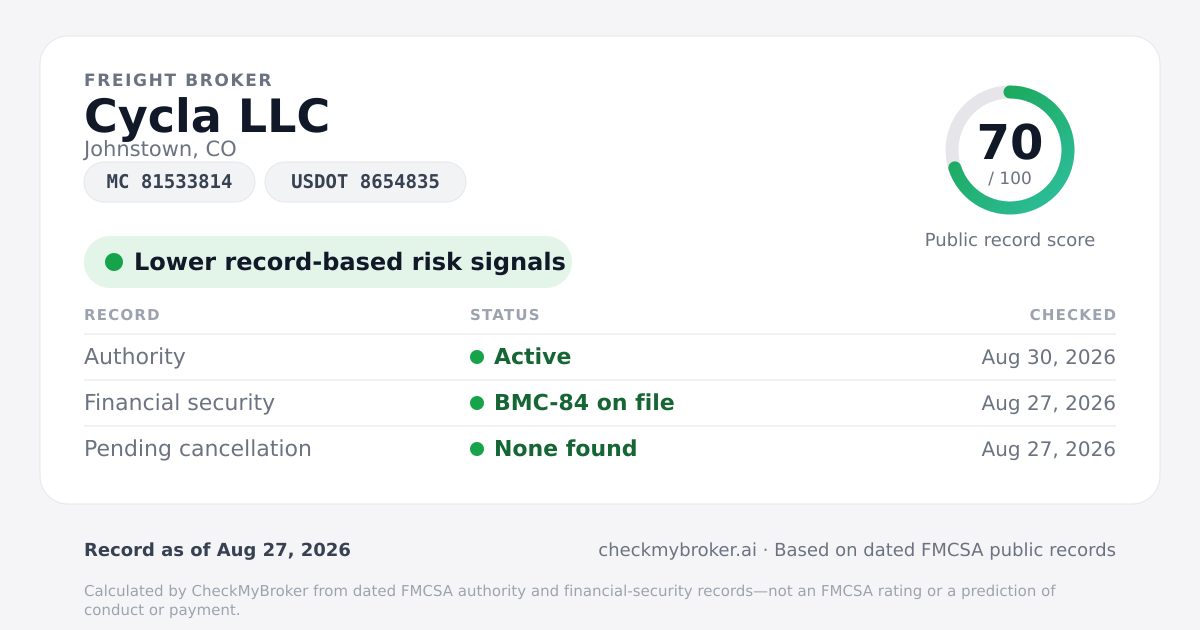Select the Pending cancellation row label

pos(198,449)
